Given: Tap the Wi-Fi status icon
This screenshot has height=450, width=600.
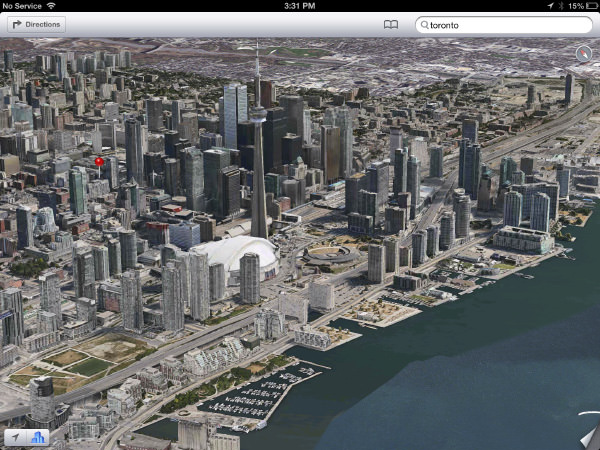Looking at the screenshot, I should point(51,5).
